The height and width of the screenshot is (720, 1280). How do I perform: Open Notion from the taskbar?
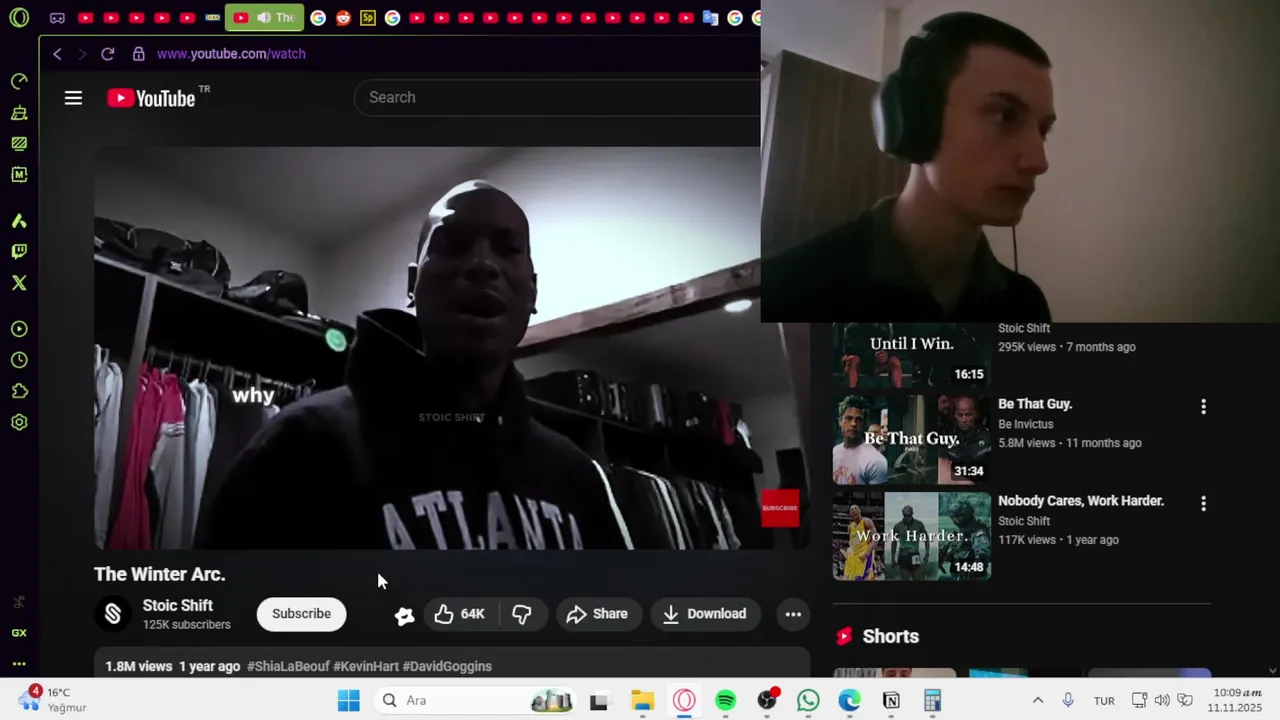coord(890,700)
